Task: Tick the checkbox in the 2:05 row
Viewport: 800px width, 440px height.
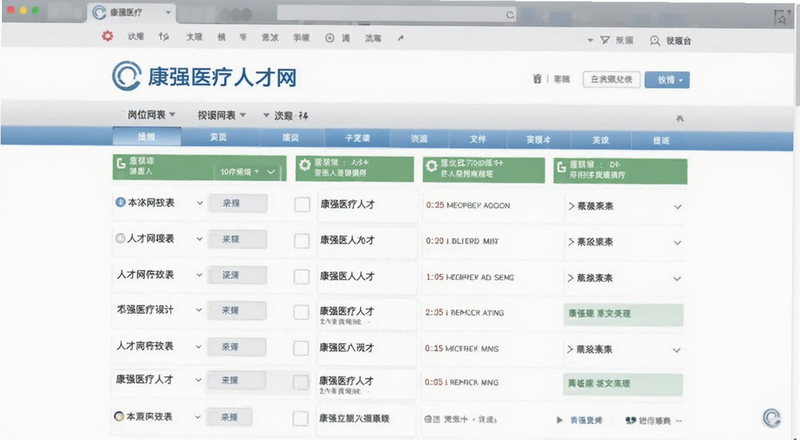Action: (x=301, y=312)
